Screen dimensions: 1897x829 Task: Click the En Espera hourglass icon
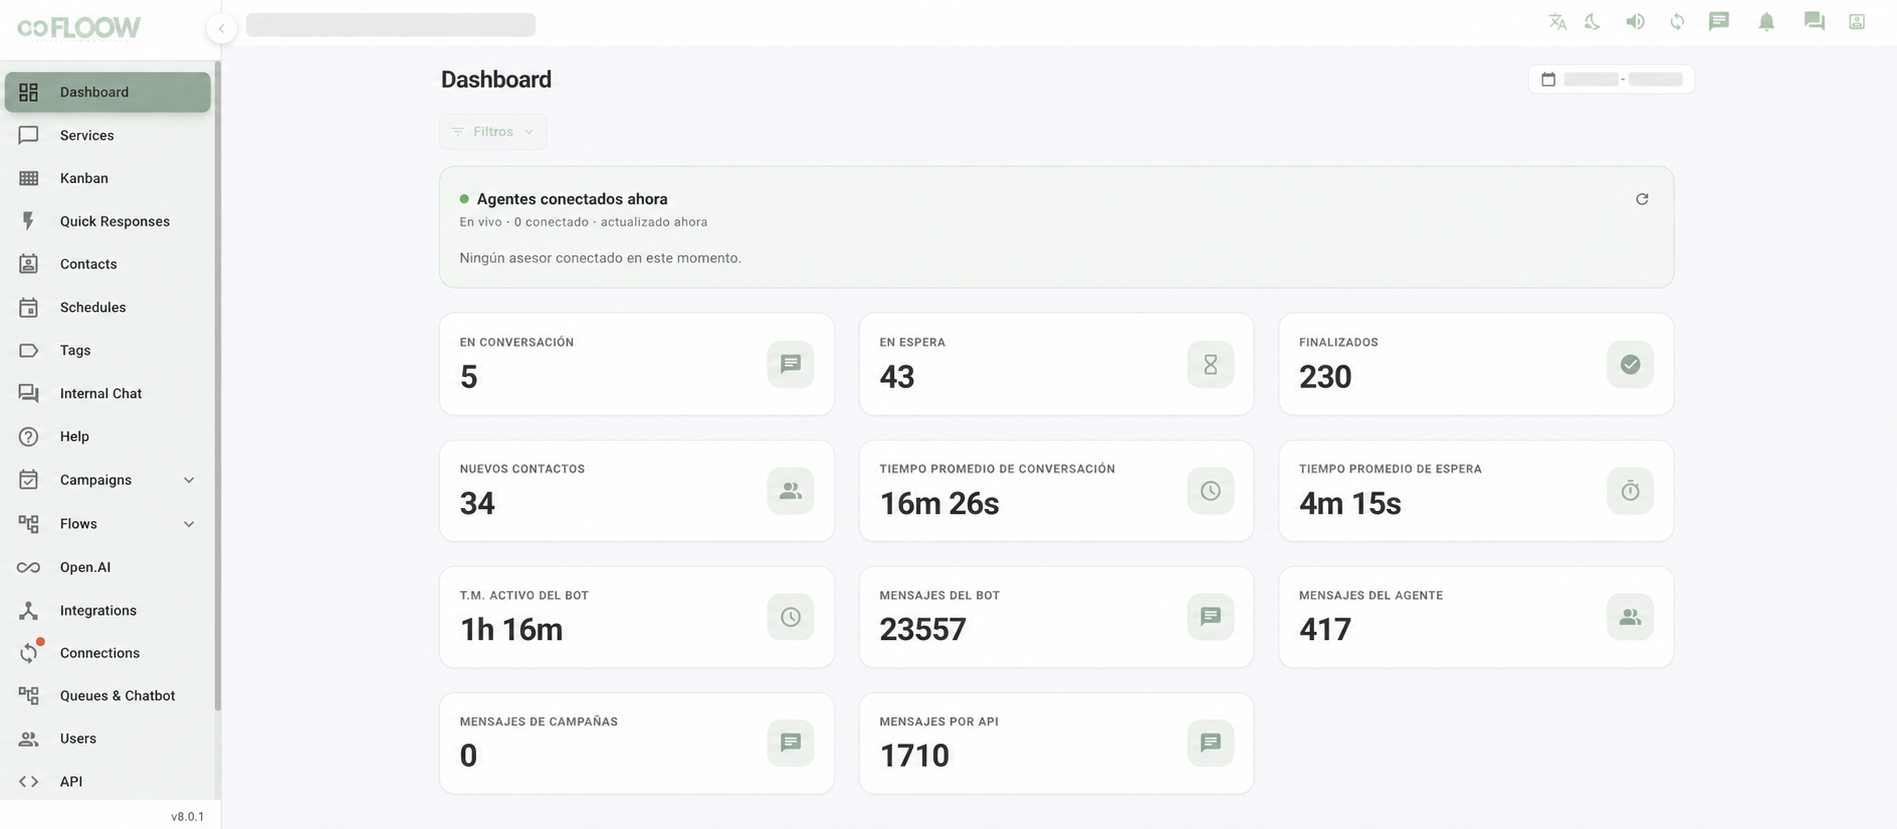(x=1211, y=364)
